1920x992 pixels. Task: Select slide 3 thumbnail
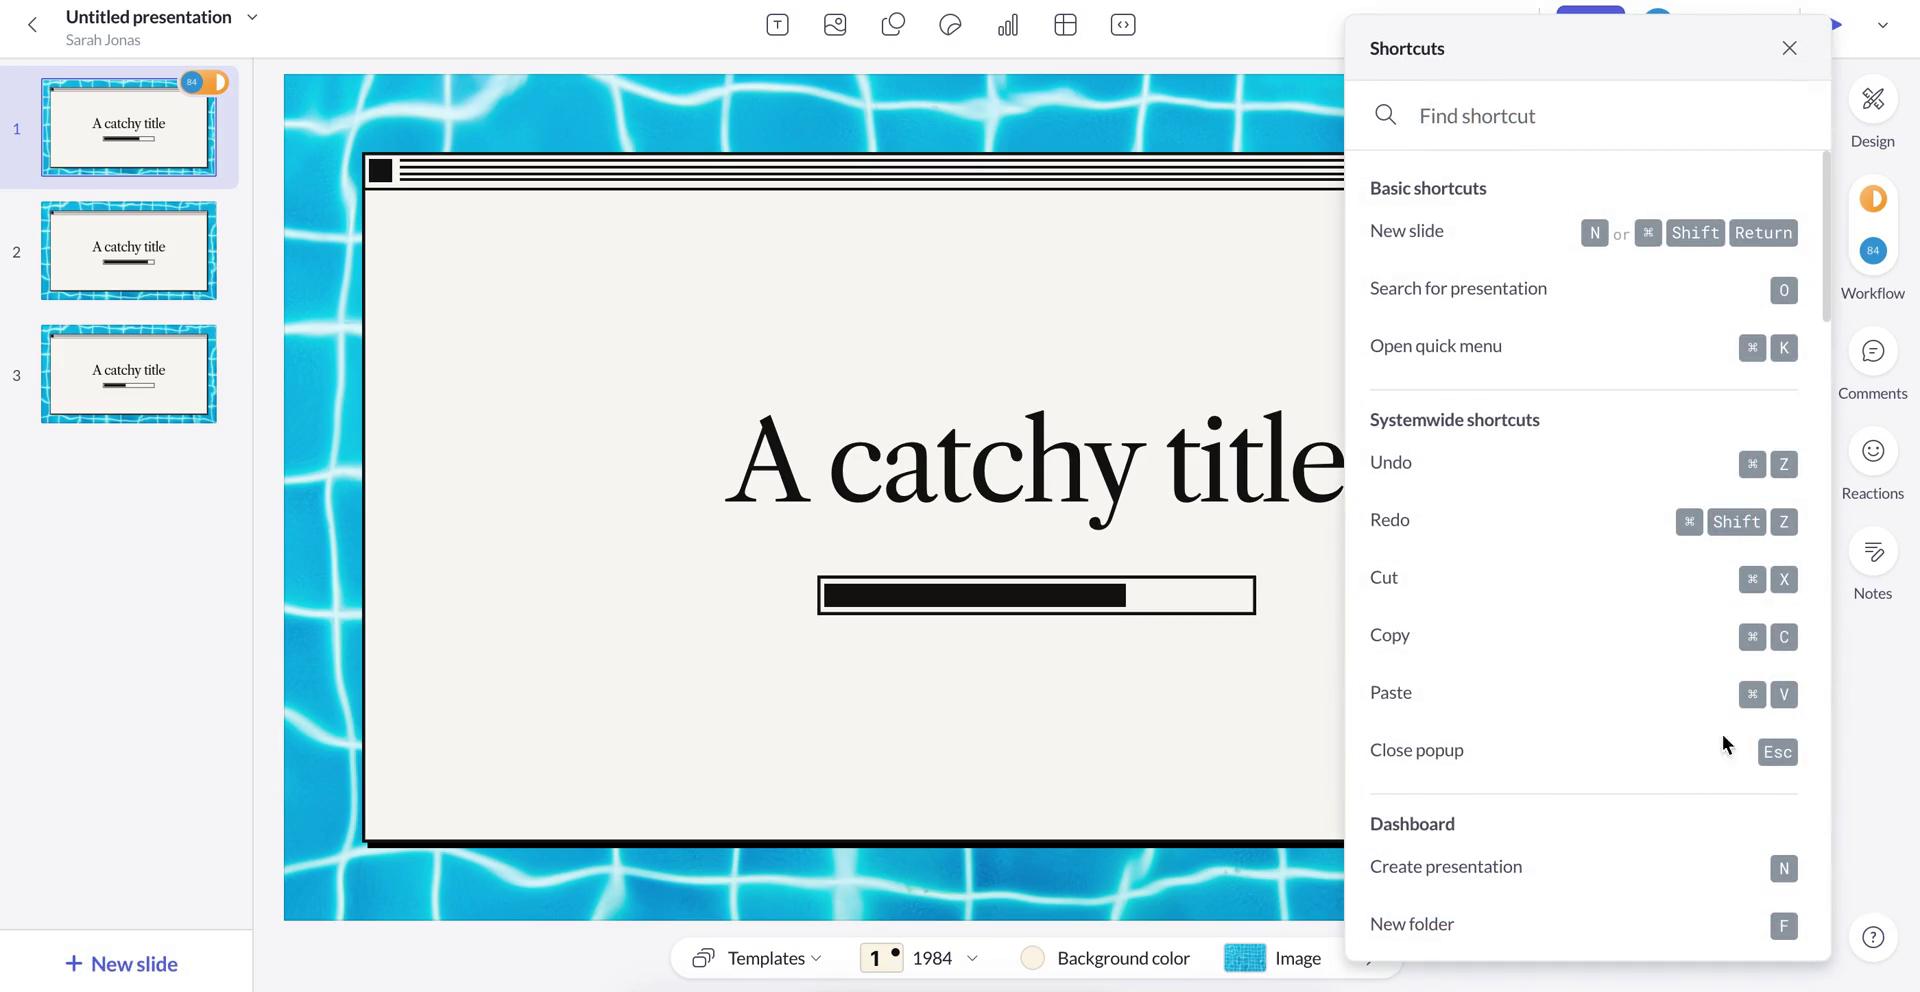[x=128, y=374]
